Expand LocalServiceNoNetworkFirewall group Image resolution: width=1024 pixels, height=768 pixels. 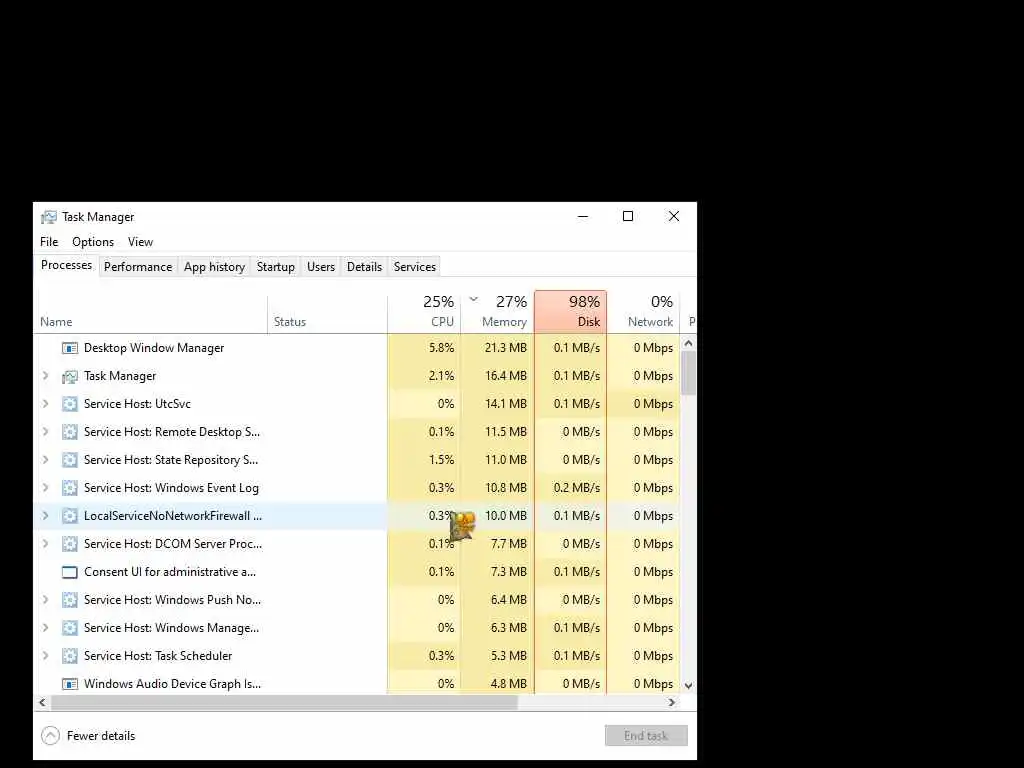pos(45,516)
